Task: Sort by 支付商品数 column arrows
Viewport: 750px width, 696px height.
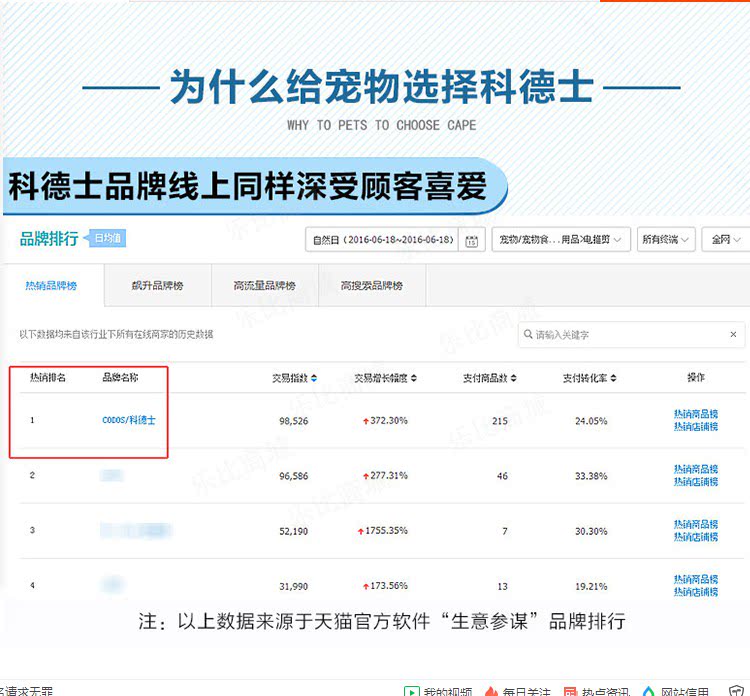Action: pos(514,378)
